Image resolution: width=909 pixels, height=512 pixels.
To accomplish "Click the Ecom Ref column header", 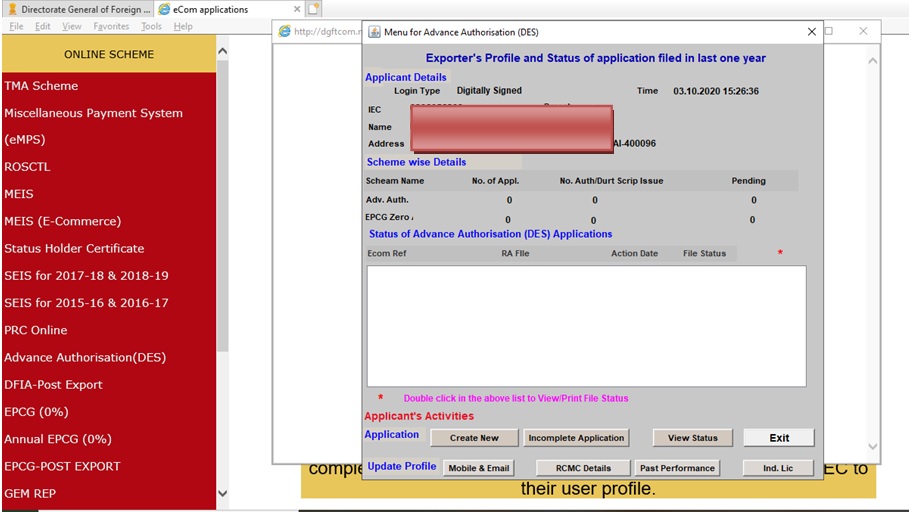I will (387, 253).
